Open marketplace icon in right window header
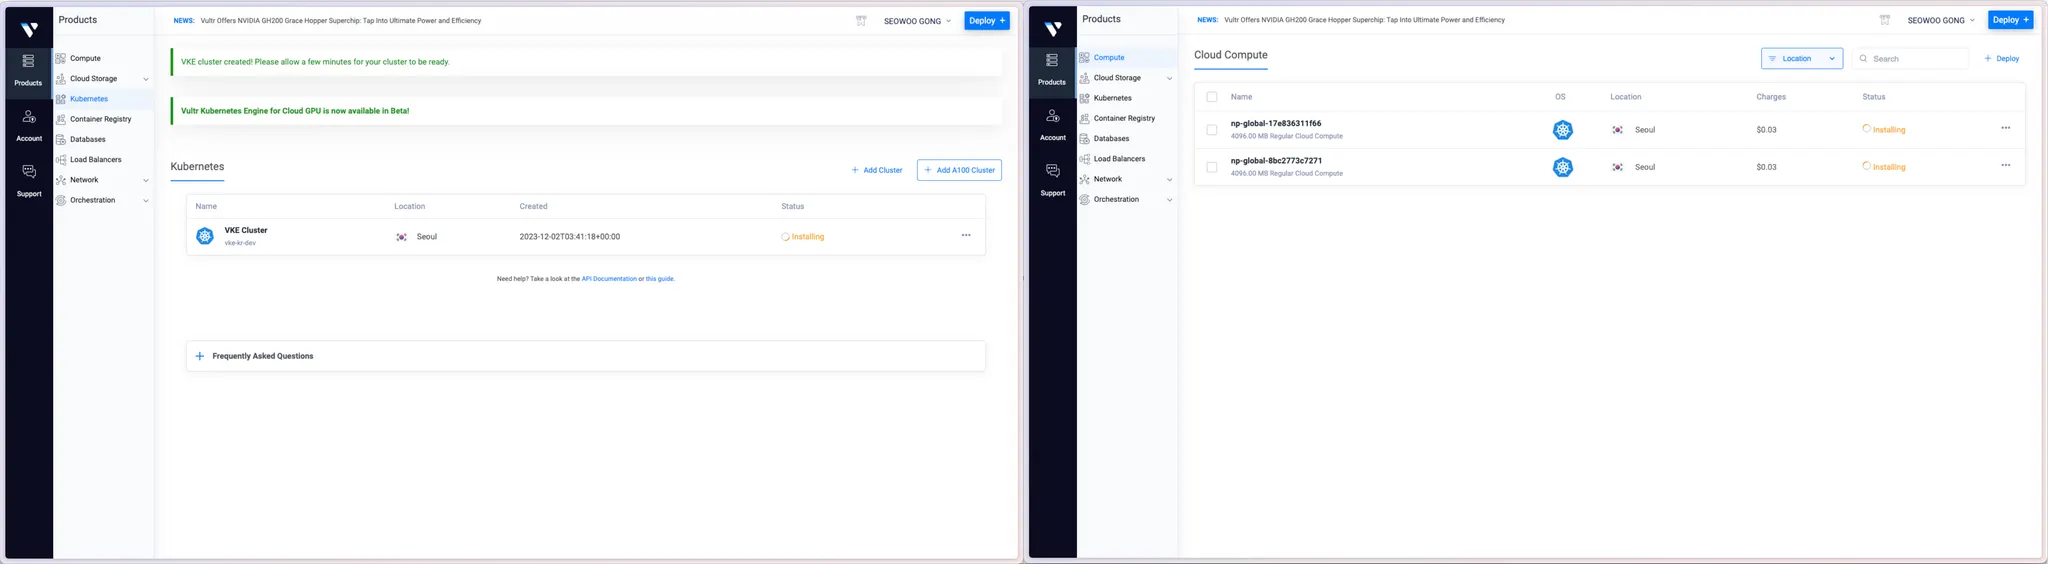The height and width of the screenshot is (564, 2048). 1885,20
